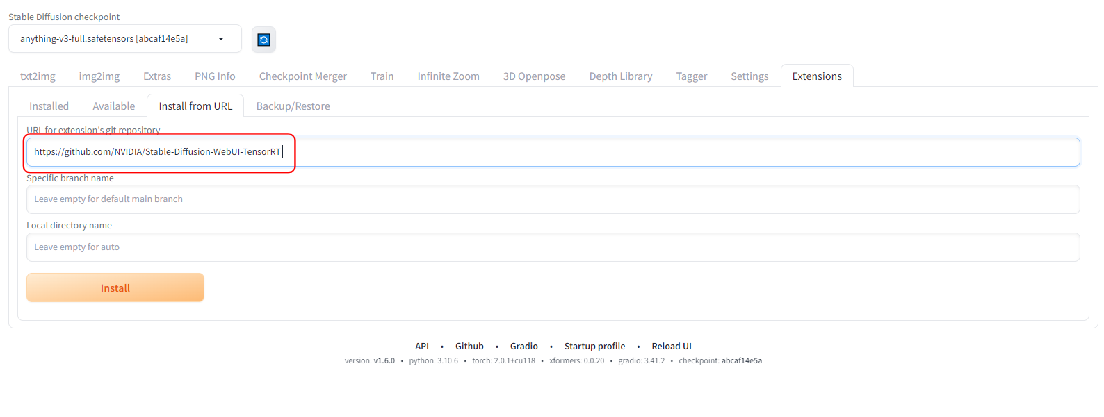The image size is (1104, 417).
Task: Switch to the Infinite Zoom tab
Action: tap(449, 76)
